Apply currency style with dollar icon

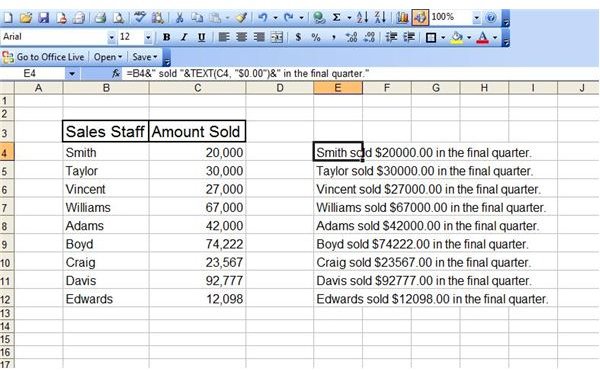pos(298,37)
